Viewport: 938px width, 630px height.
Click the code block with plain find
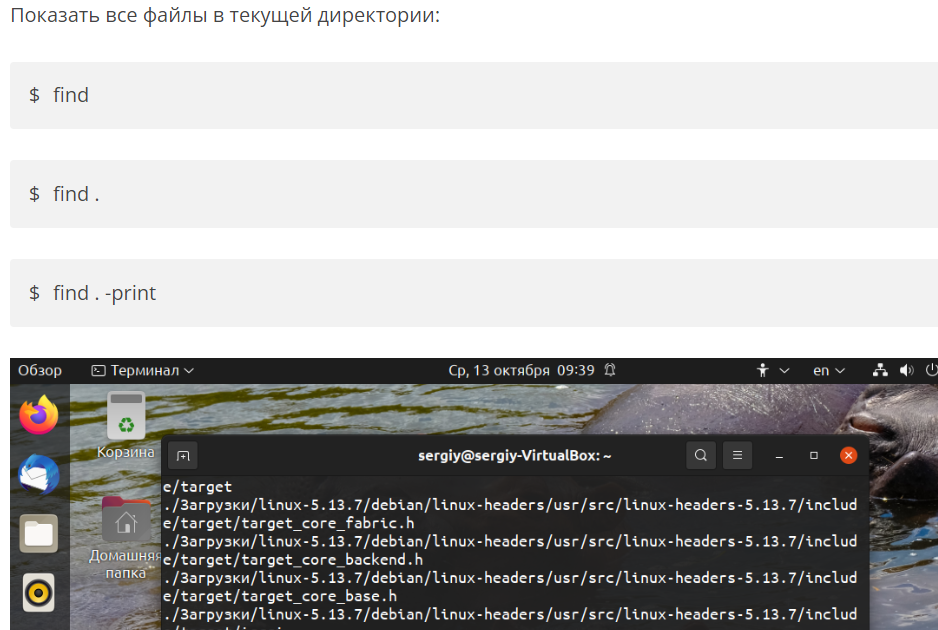click(x=474, y=95)
